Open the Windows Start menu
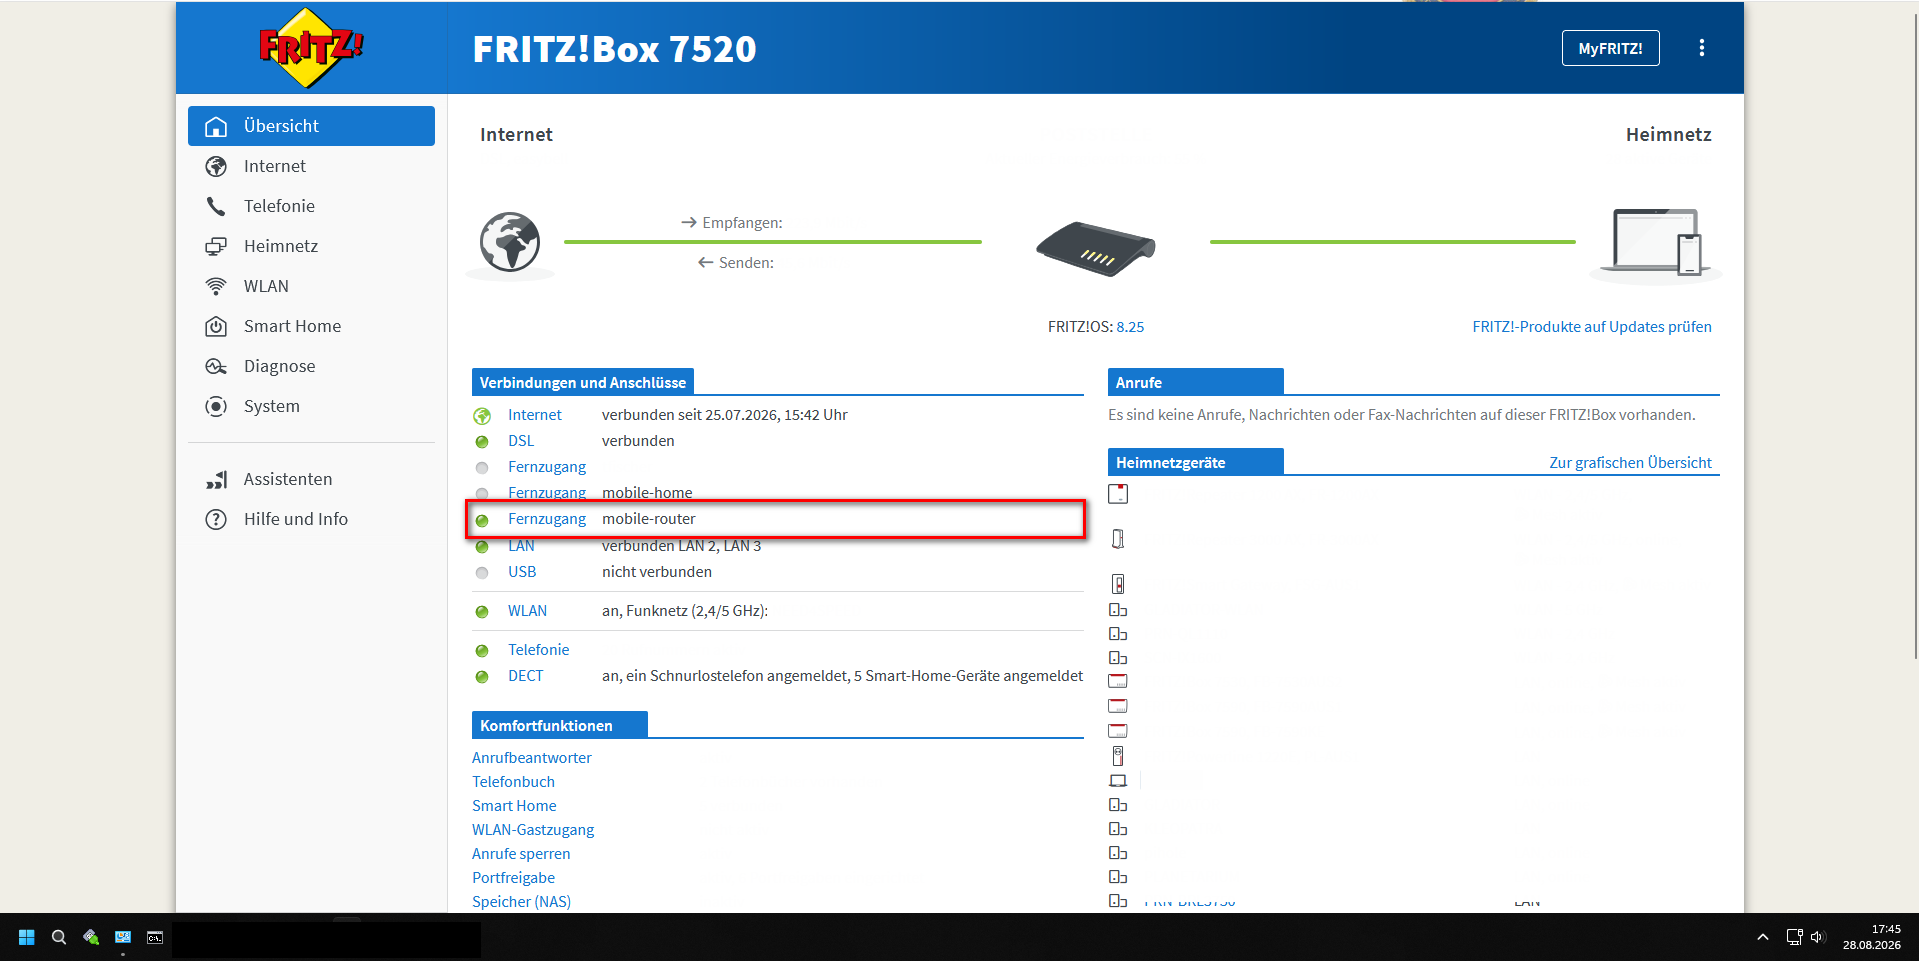The image size is (1919, 961). point(27,937)
